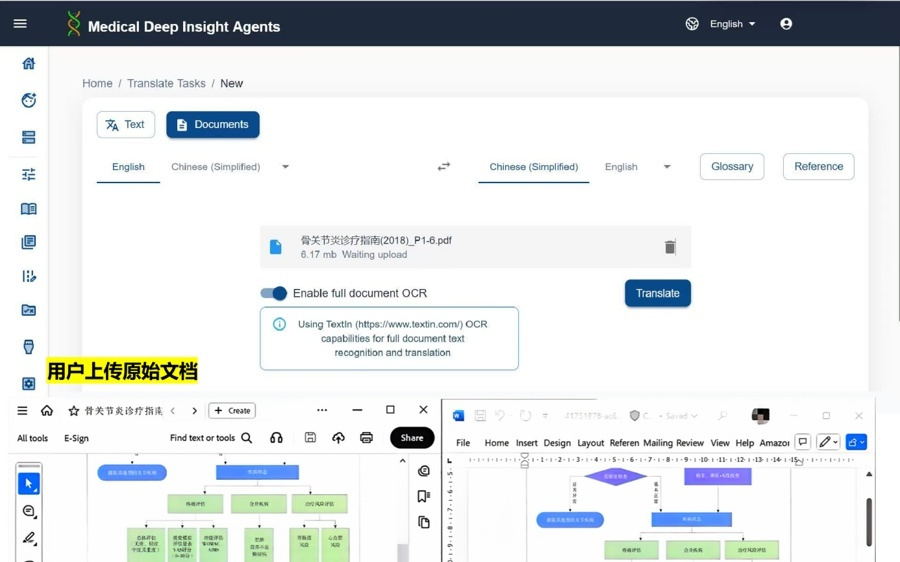
Task: Go to Home via sidebar house icon
Action: tap(29, 64)
